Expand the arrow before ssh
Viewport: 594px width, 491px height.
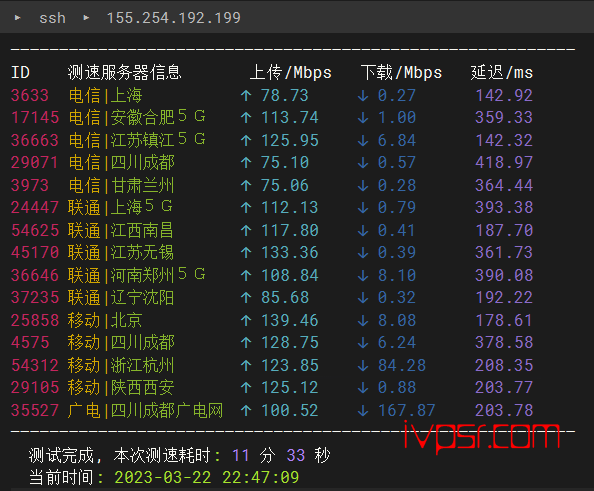pyautogui.click(x=17, y=17)
